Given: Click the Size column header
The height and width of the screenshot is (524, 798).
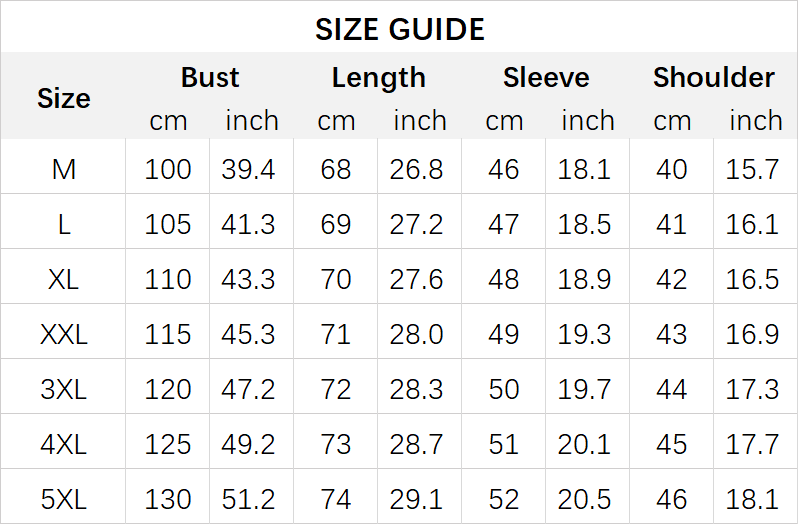Looking at the screenshot, I should point(63,98).
